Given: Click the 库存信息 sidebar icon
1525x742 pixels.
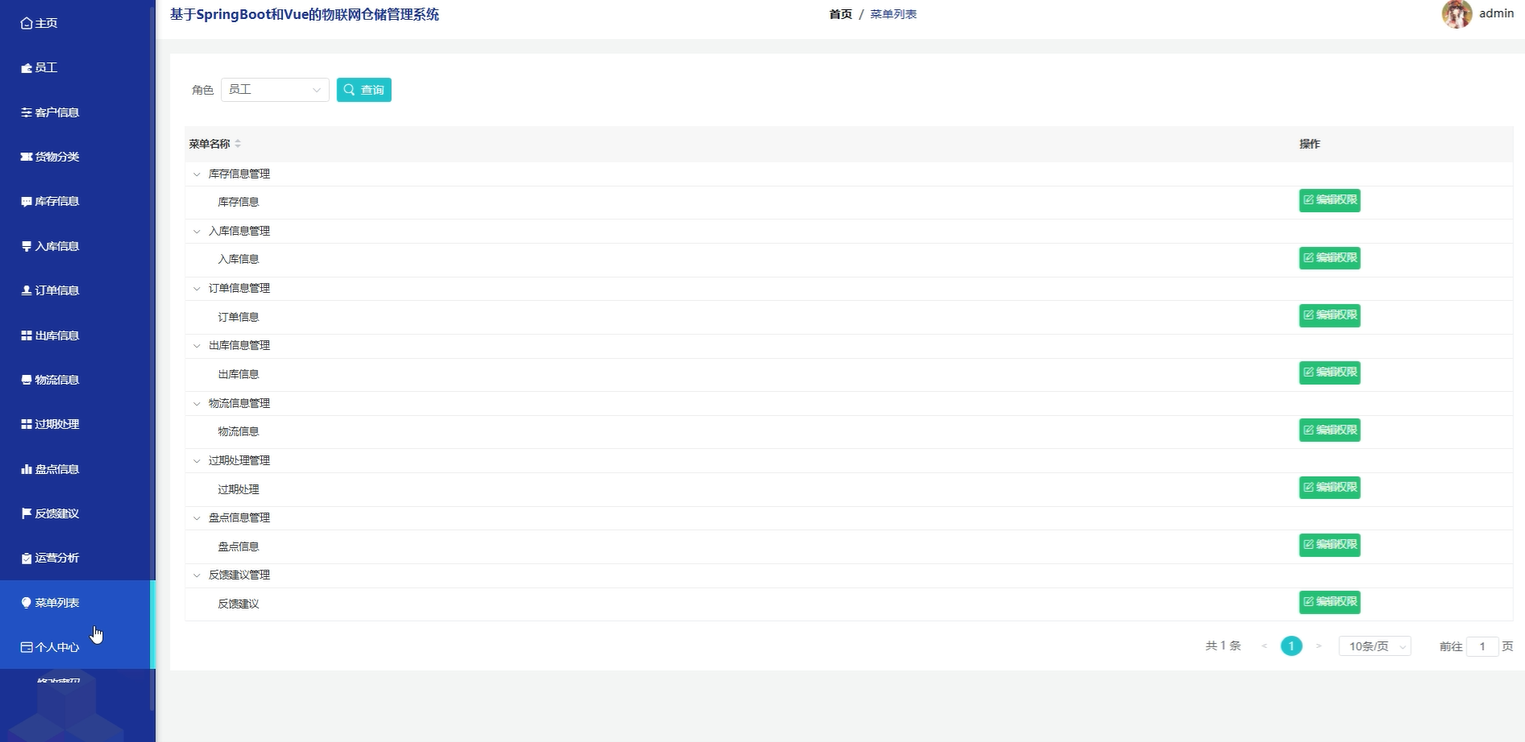Looking at the screenshot, I should pos(27,202).
